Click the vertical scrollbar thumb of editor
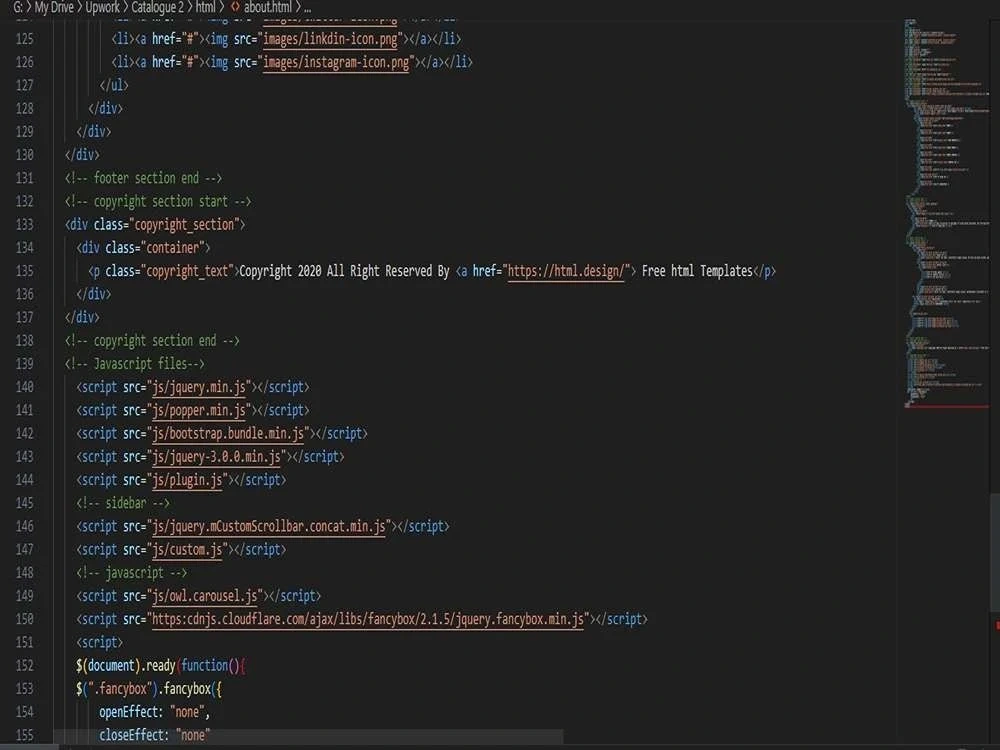 (994, 552)
